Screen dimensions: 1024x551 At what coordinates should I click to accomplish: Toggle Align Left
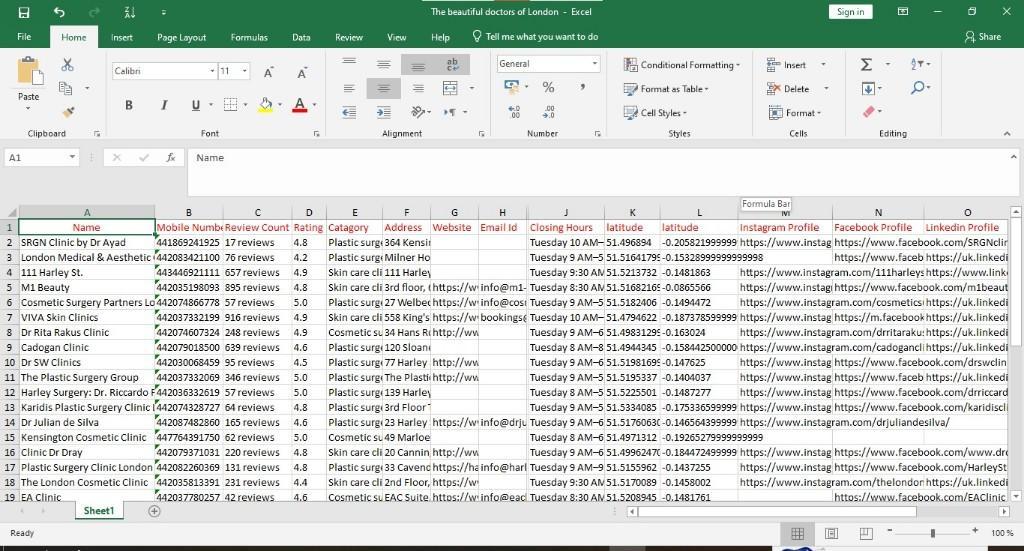click(349, 88)
